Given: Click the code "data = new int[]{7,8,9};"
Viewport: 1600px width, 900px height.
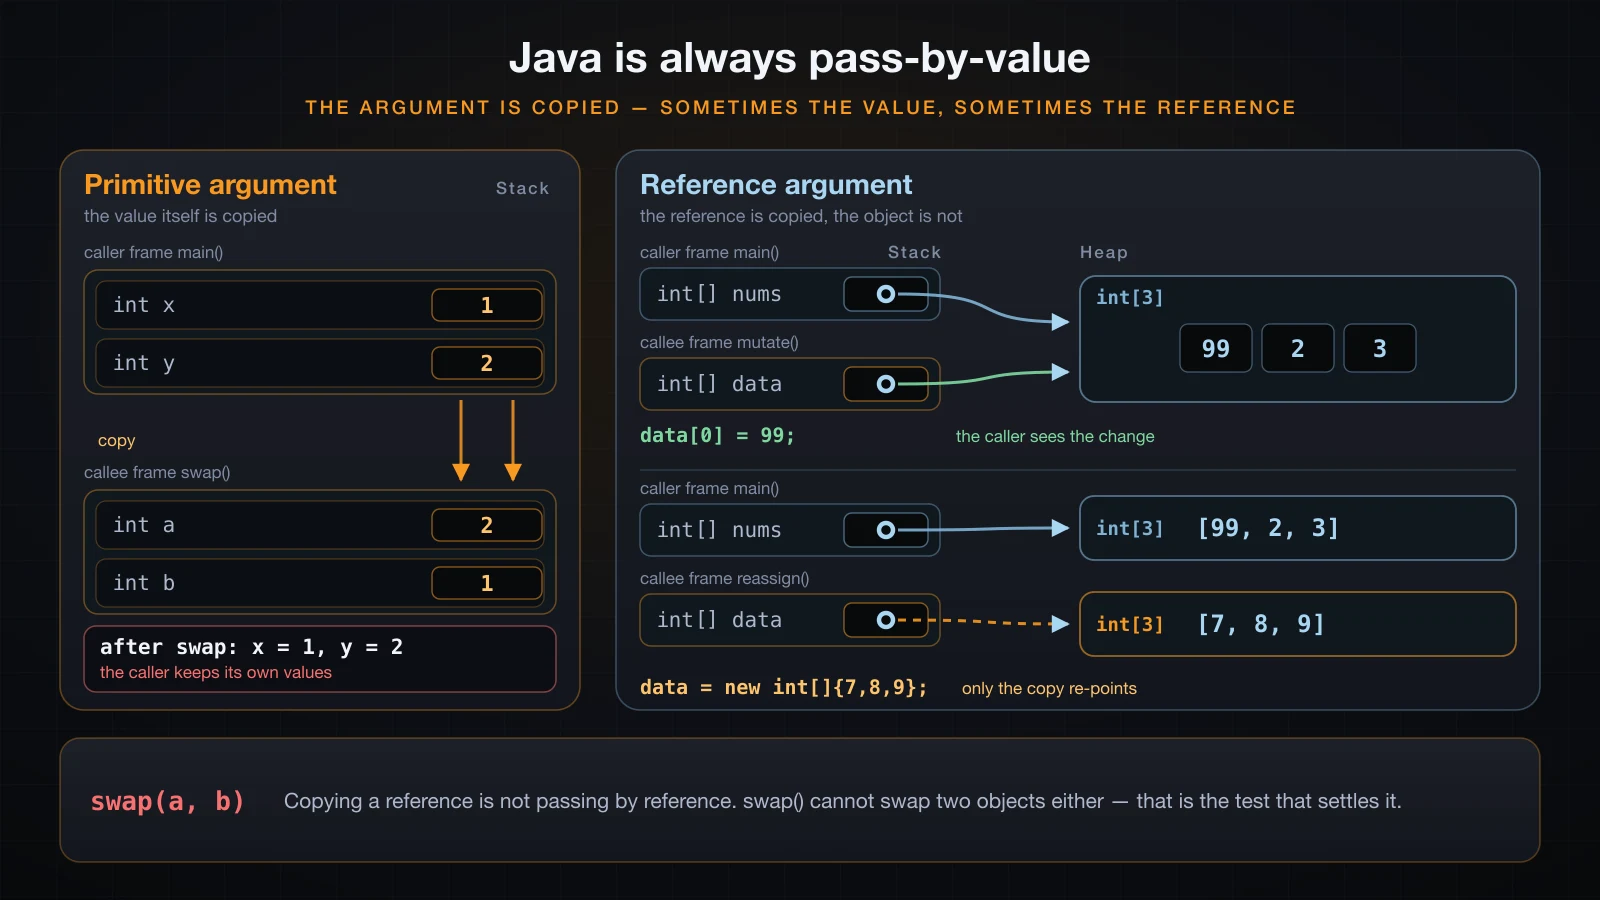Looking at the screenshot, I should [x=783, y=688].
